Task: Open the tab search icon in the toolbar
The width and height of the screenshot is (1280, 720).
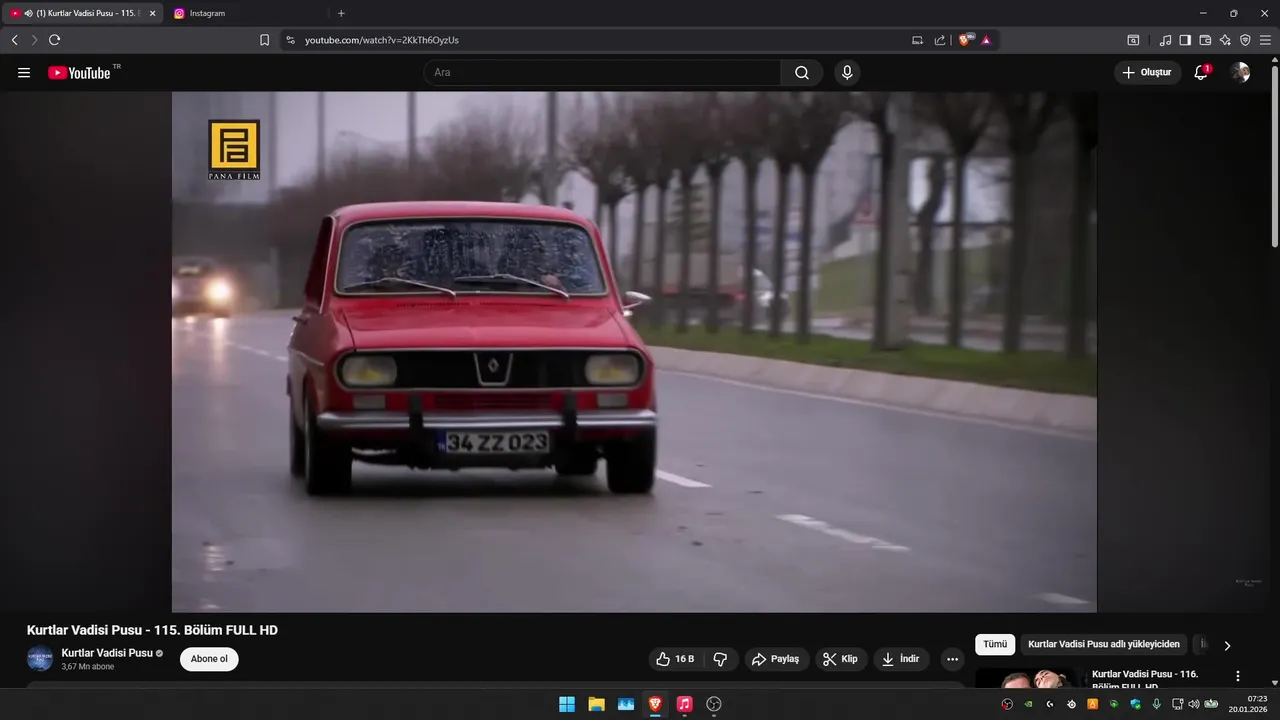Action: coord(1133,40)
